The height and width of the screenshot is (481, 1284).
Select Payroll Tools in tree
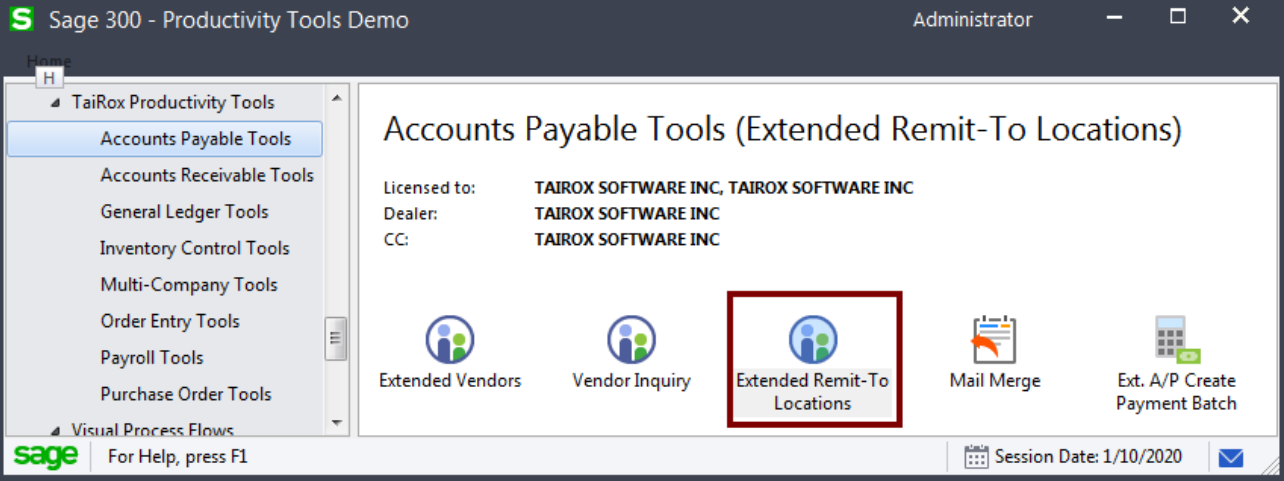point(152,357)
